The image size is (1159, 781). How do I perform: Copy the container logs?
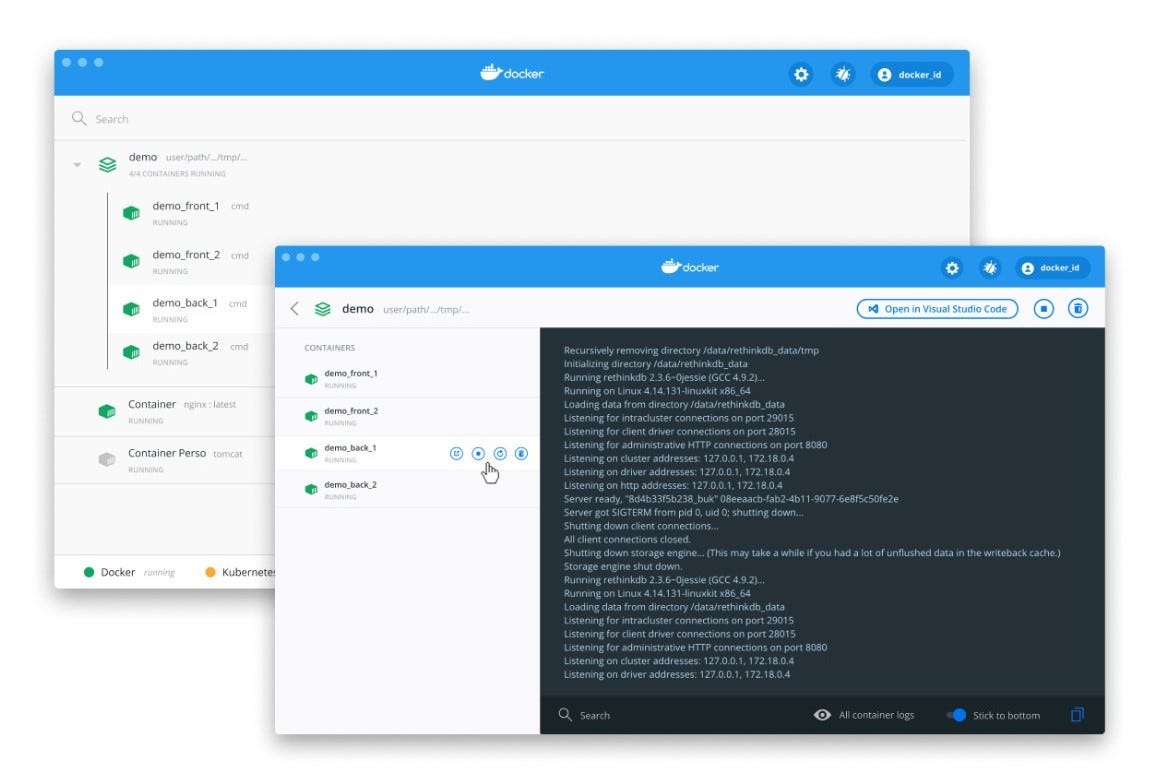point(1076,715)
